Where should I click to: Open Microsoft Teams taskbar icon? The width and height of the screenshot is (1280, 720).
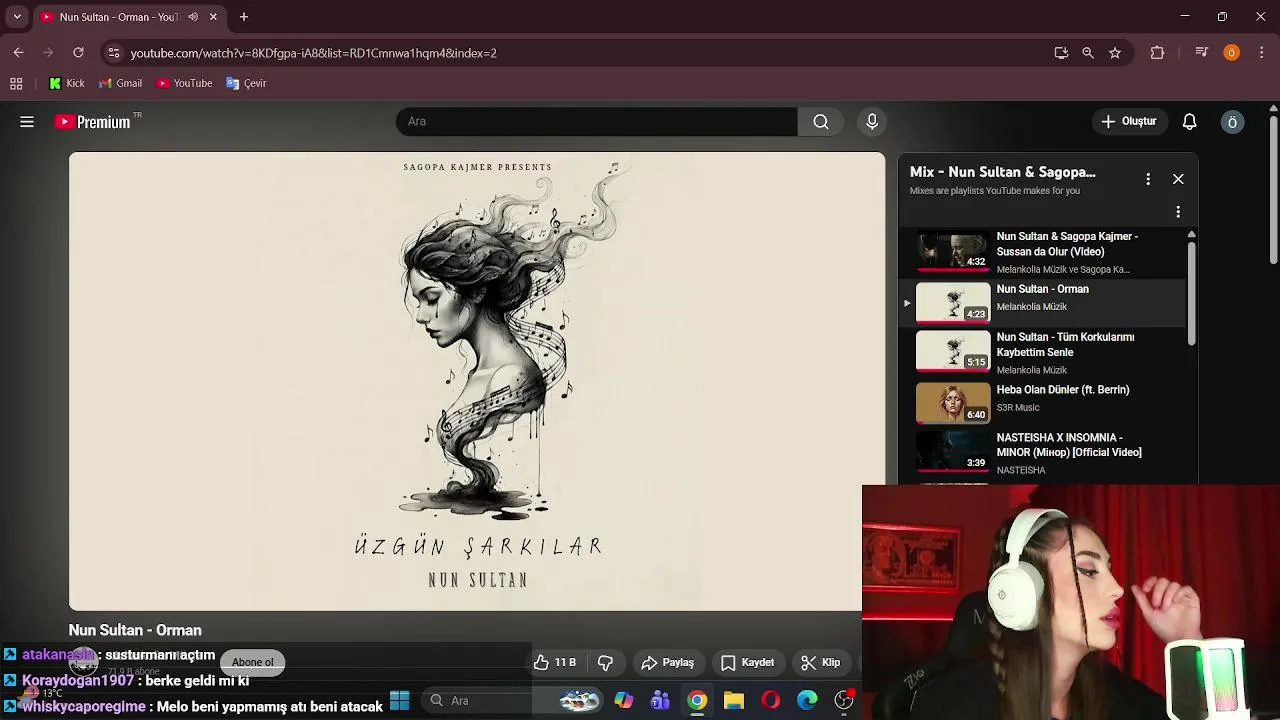[660, 701]
